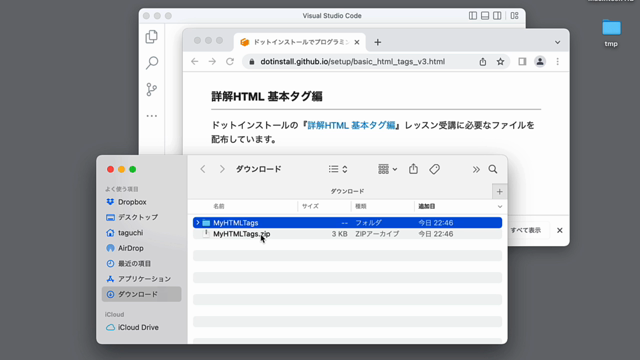This screenshot has height=360, width=640.
Task: Go back in the browser
Action: pyautogui.click(x=195, y=62)
